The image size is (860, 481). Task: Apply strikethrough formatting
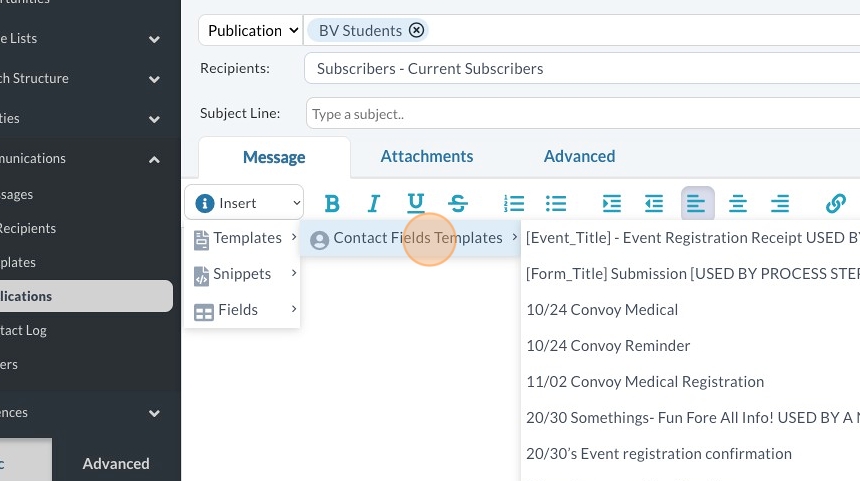click(458, 204)
